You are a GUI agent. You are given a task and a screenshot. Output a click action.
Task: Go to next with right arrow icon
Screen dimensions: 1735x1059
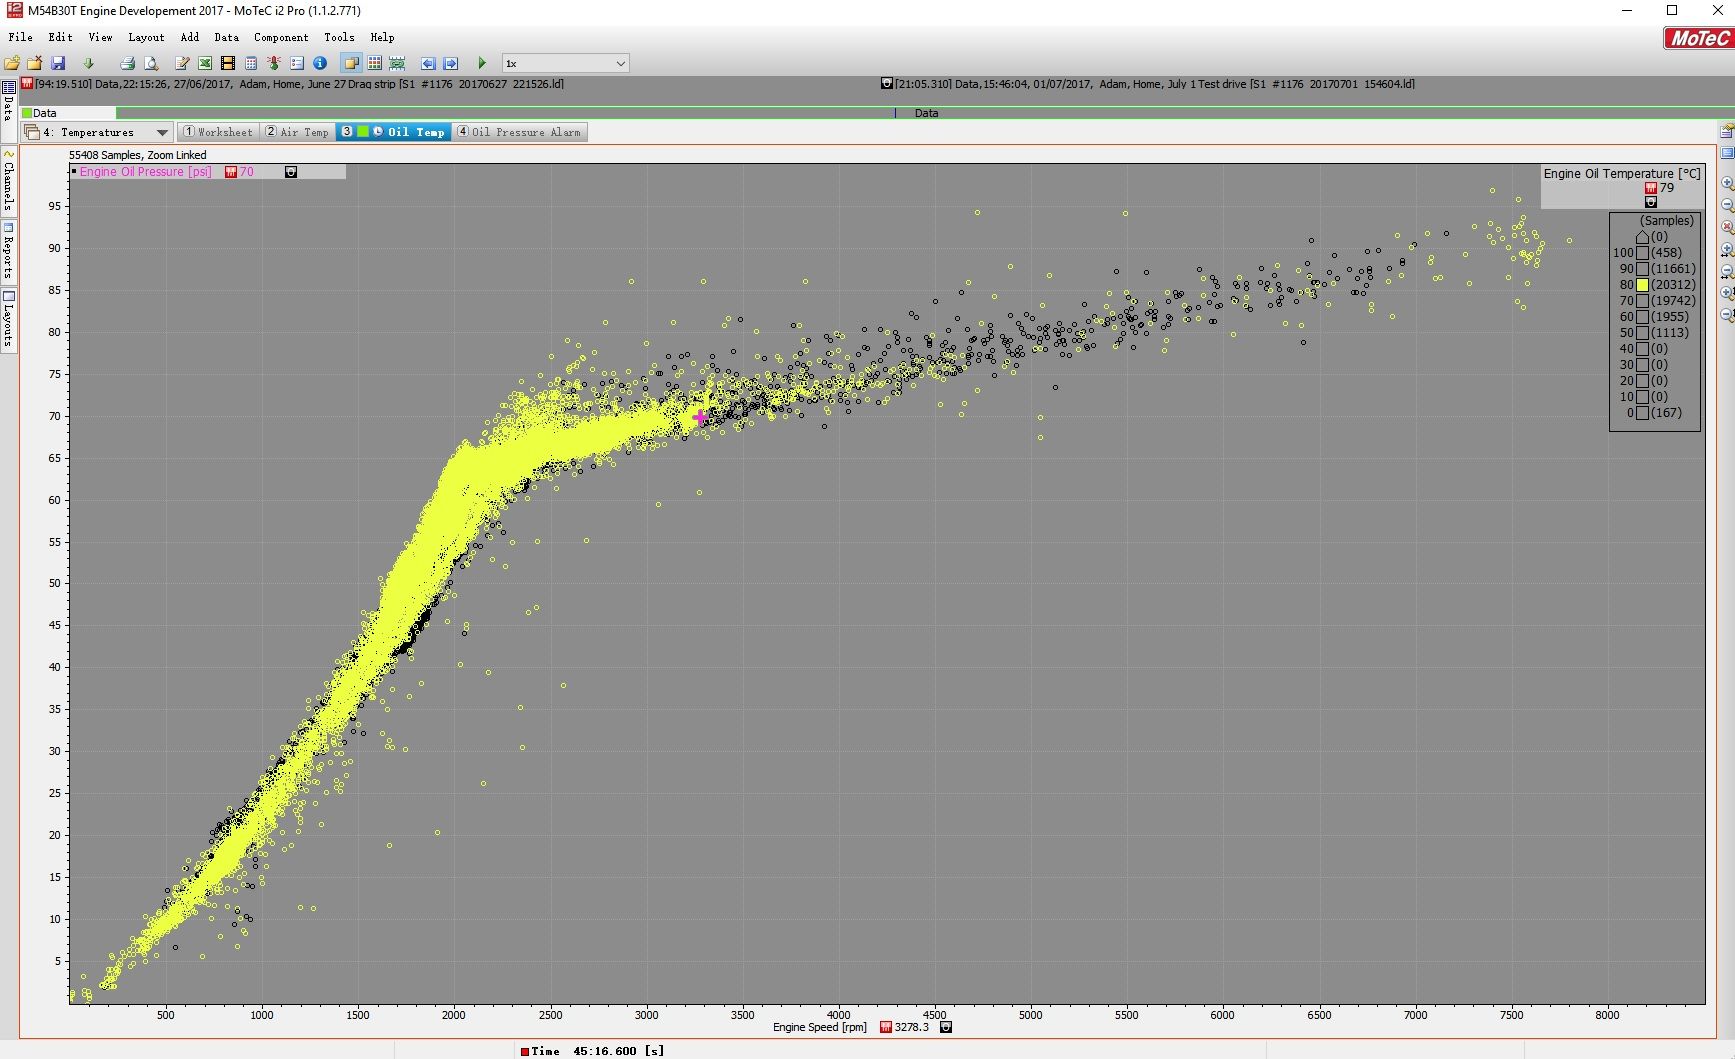coord(451,63)
